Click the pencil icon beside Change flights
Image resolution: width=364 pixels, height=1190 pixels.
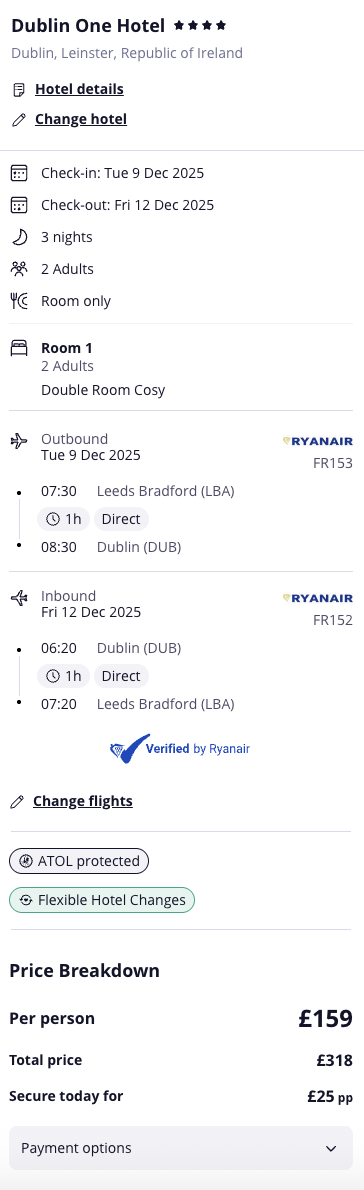click(17, 802)
